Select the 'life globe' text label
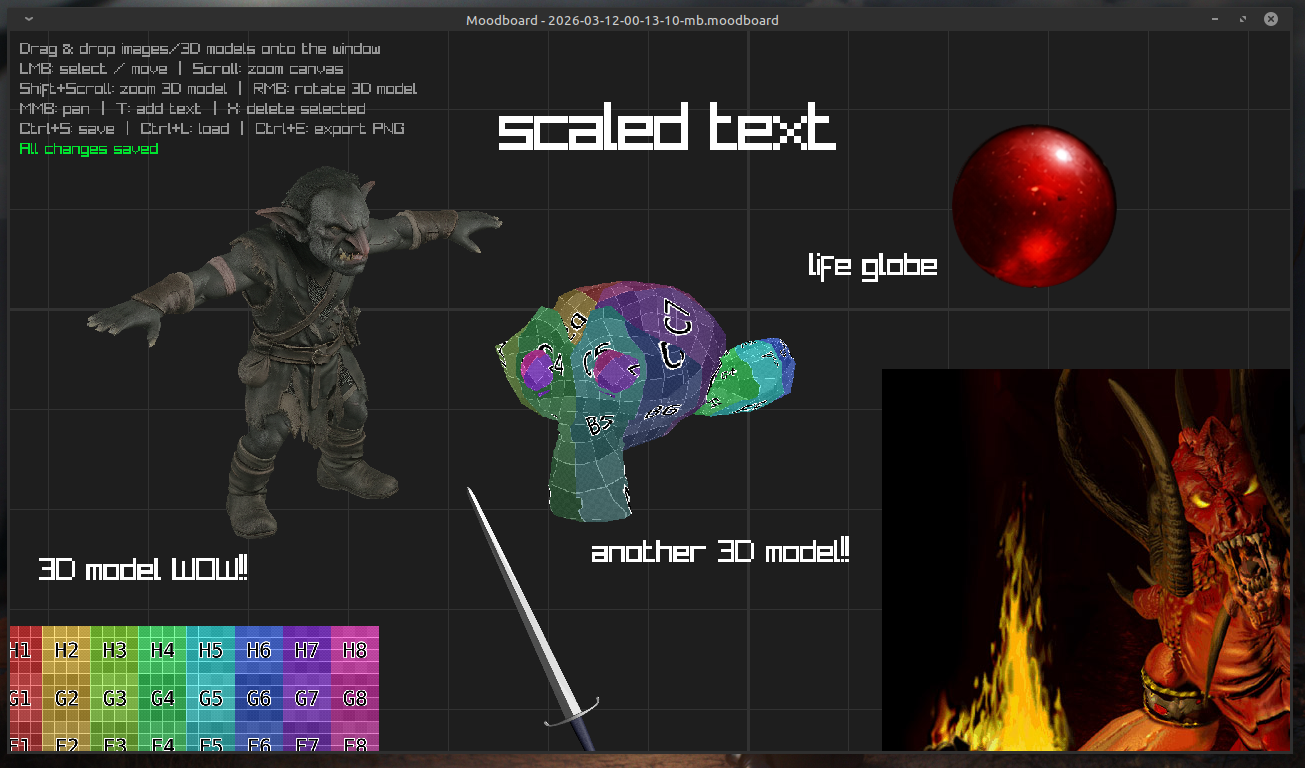 (x=872, y=265)
